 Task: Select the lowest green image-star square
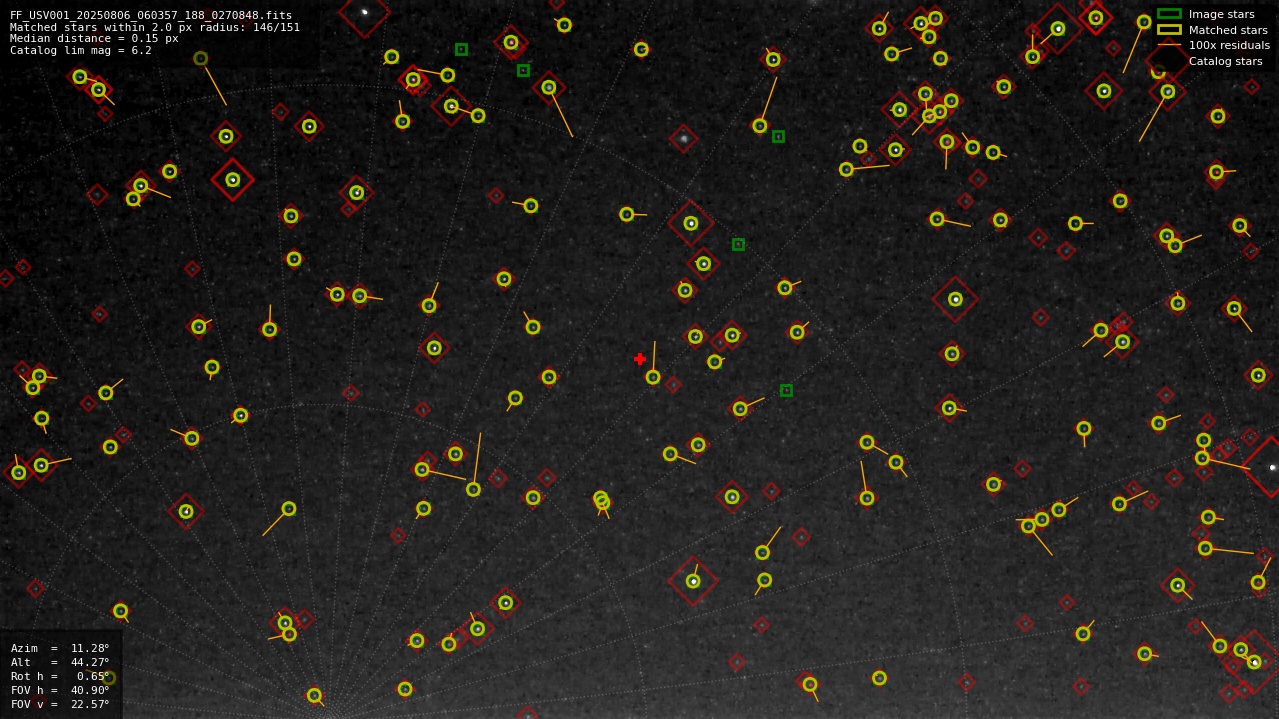tap(786, 390)
